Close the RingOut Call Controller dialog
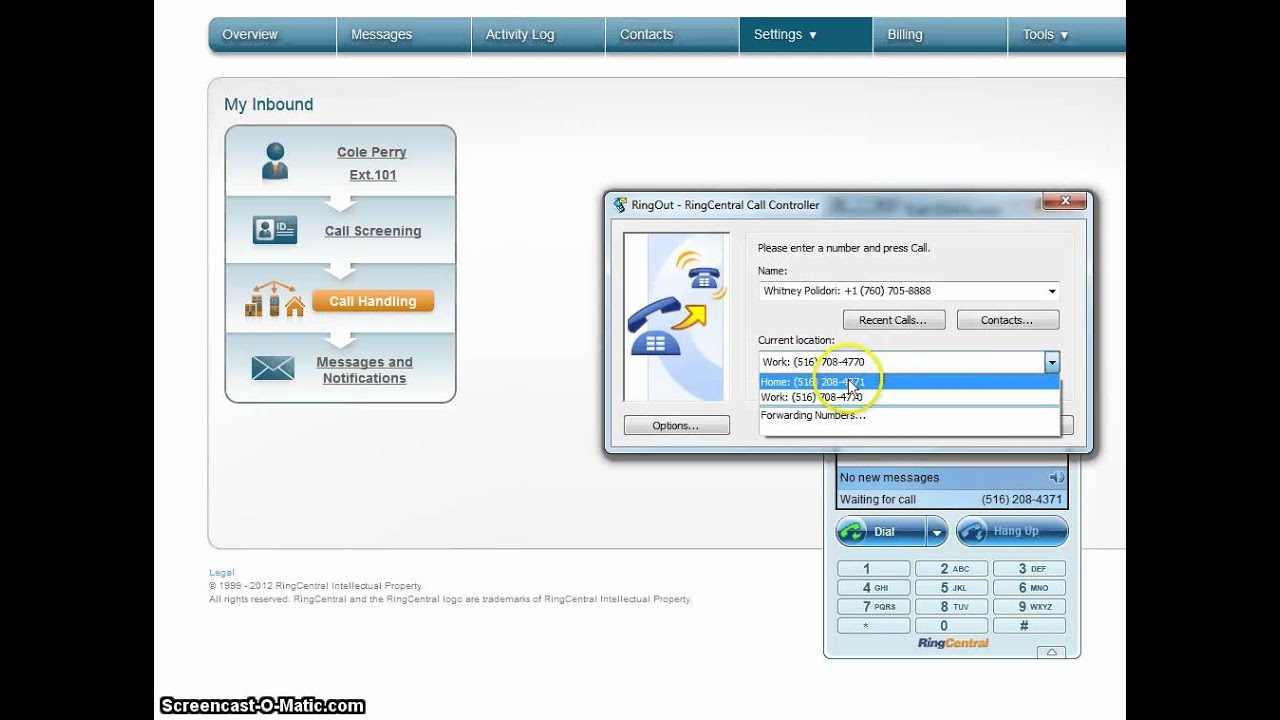 point(1064,201)
